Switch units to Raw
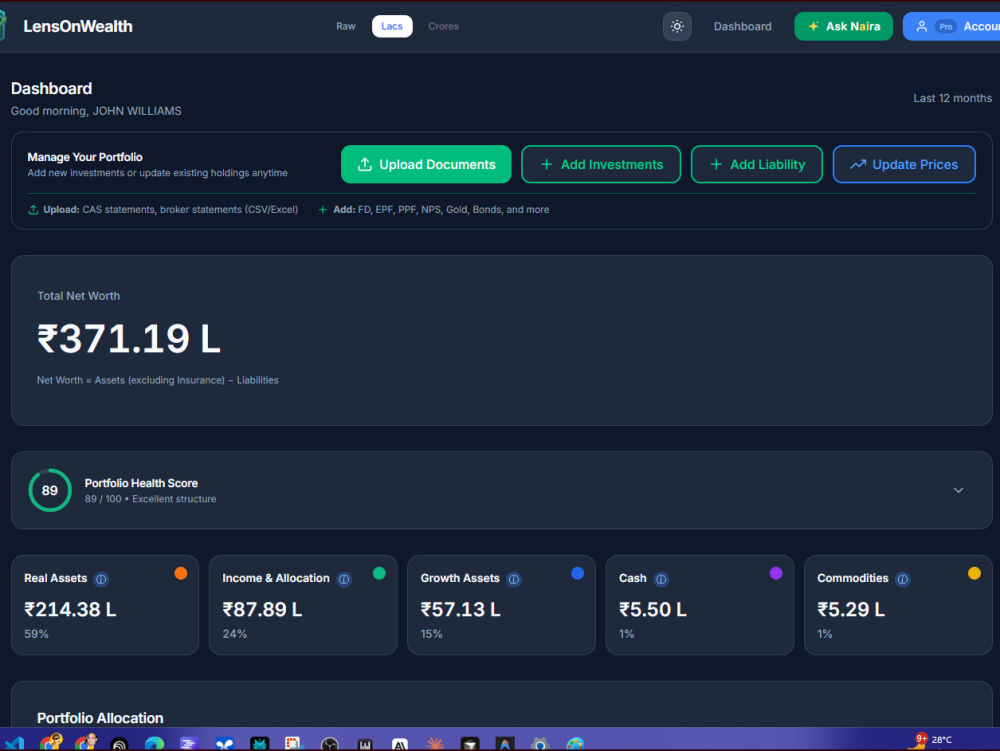This screenshot has width=1000, height=751. [346, 26]
